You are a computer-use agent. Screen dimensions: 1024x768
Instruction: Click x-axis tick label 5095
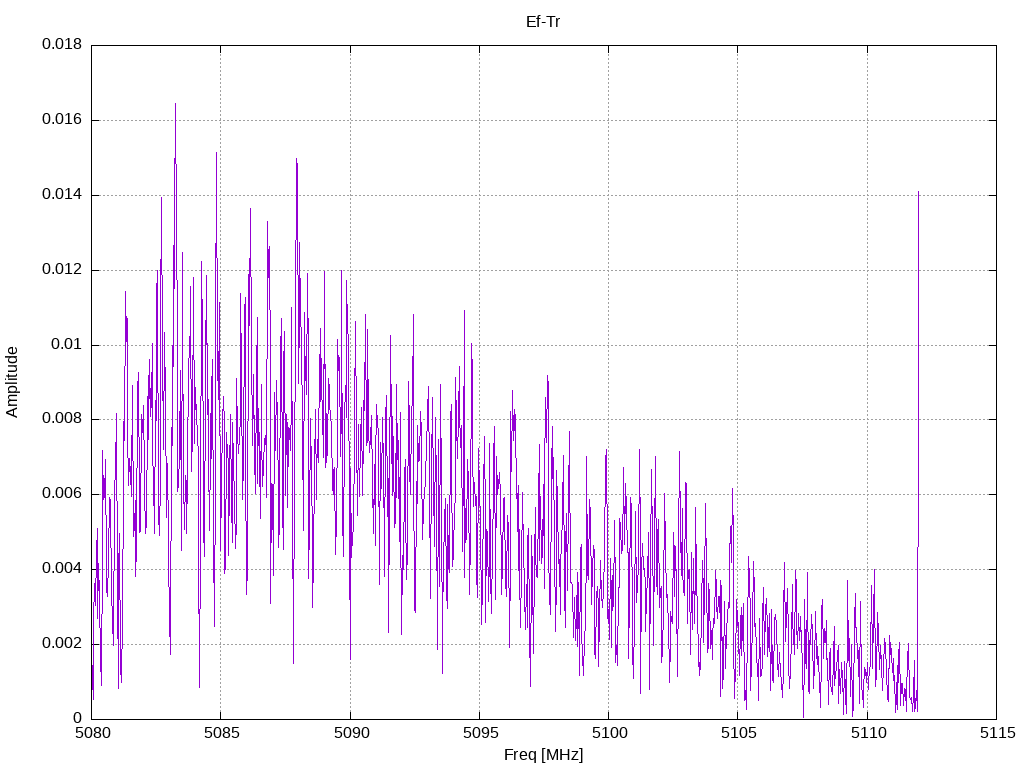[480, 733]
